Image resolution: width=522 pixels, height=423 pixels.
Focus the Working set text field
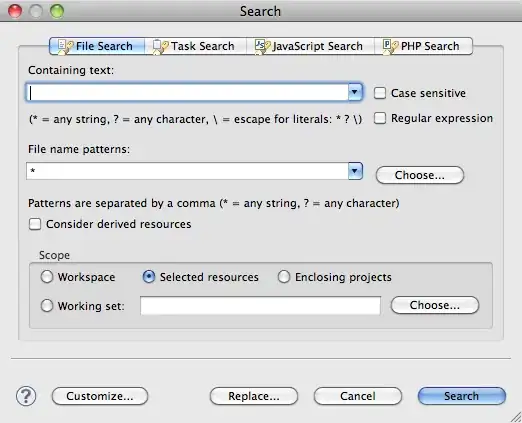260,305
